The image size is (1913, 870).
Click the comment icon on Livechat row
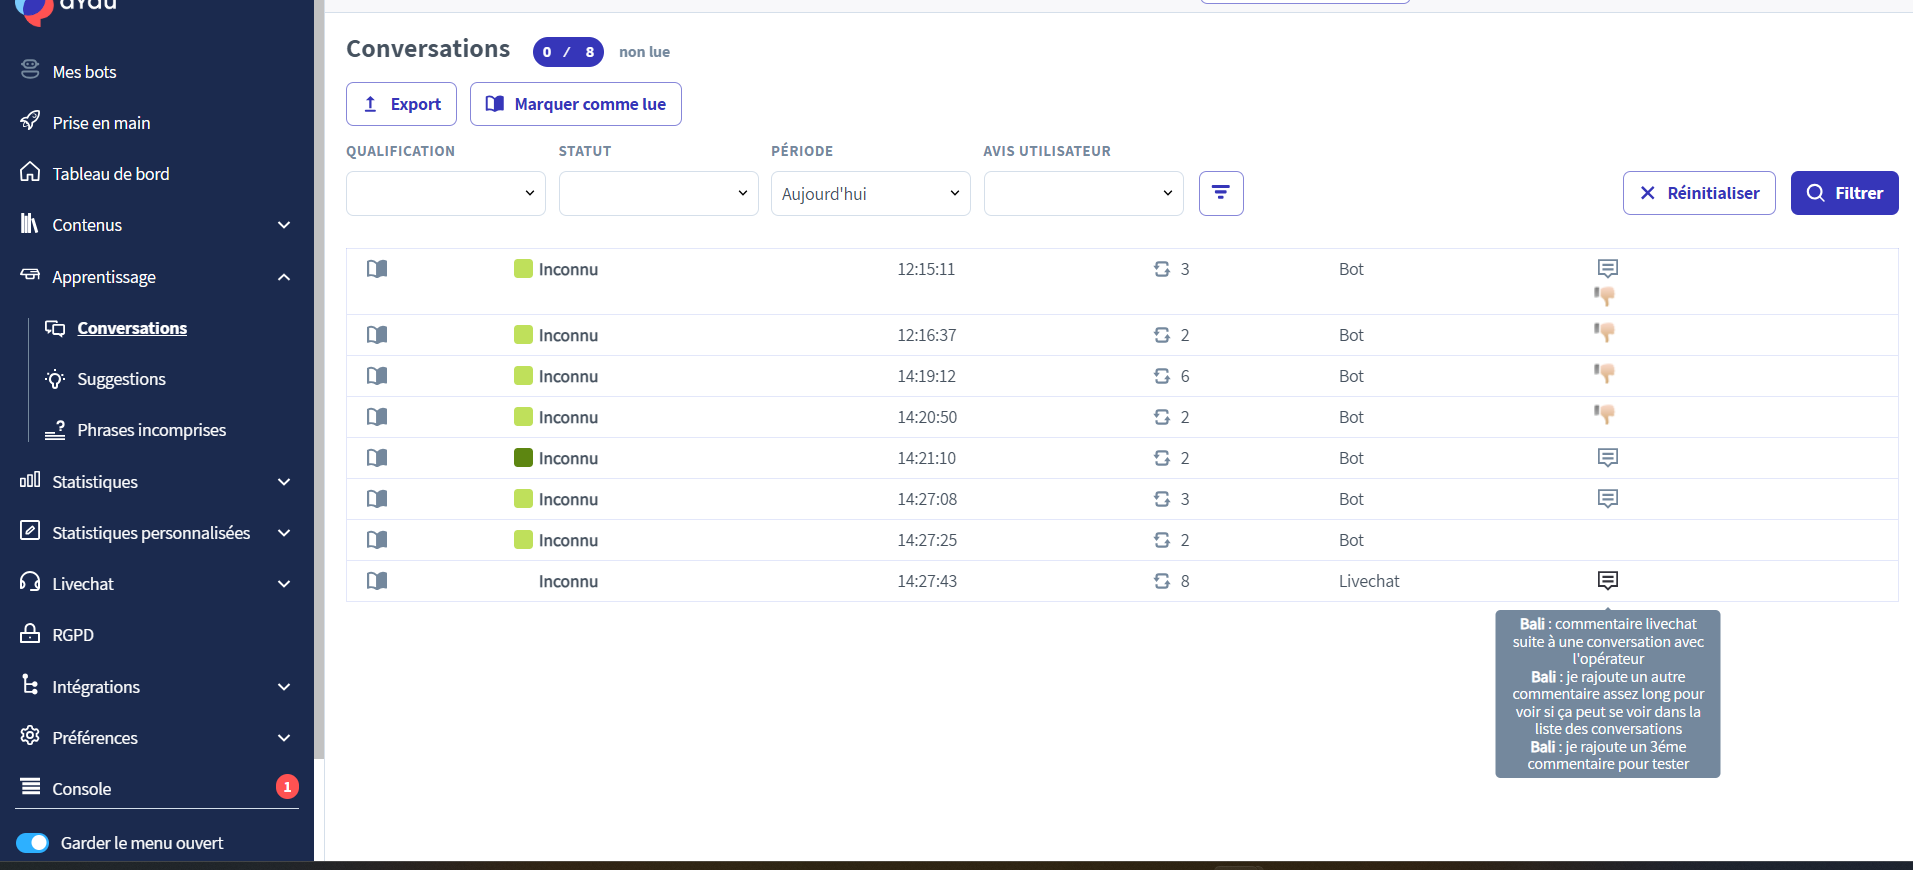pyautogui.click(x=1607, y=581)
